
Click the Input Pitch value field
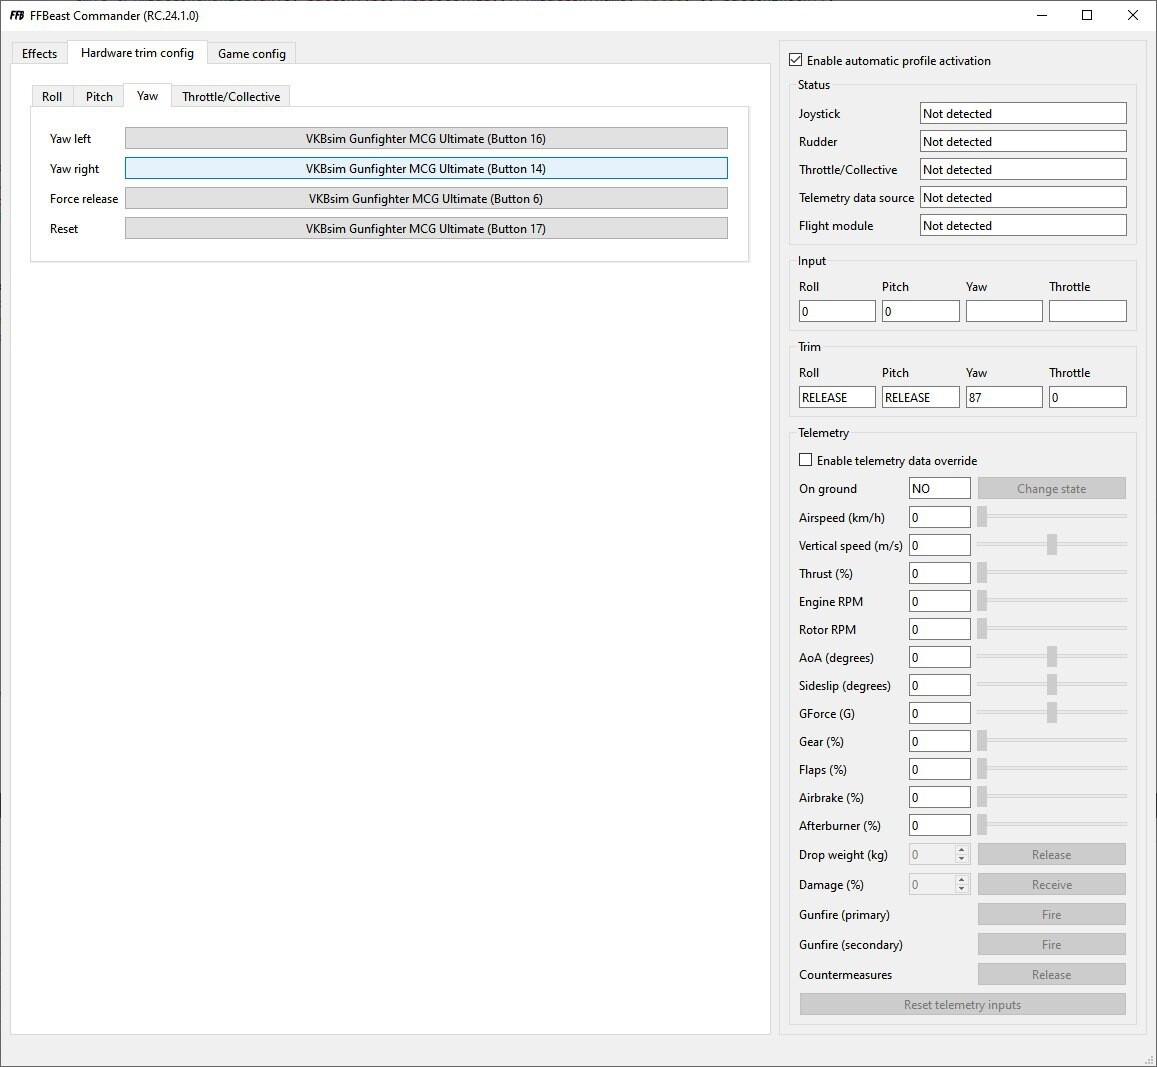click(x=920, y=311)
